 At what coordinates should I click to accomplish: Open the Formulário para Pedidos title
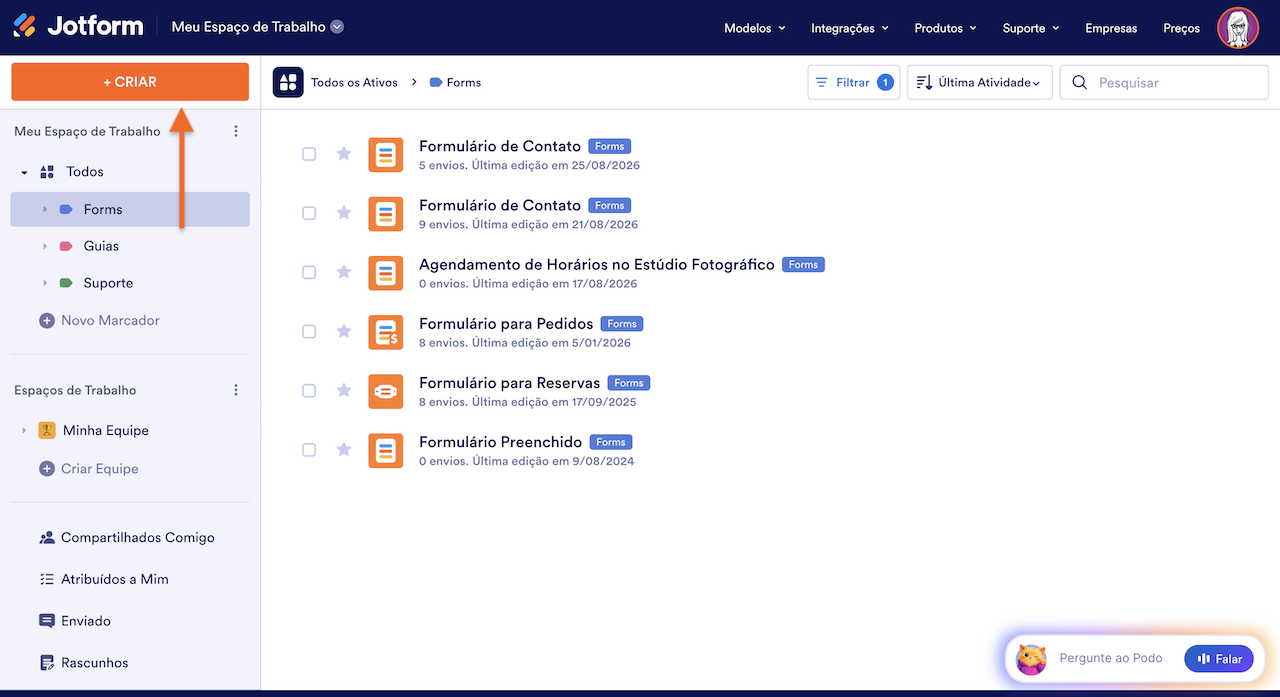coord(506,324)
